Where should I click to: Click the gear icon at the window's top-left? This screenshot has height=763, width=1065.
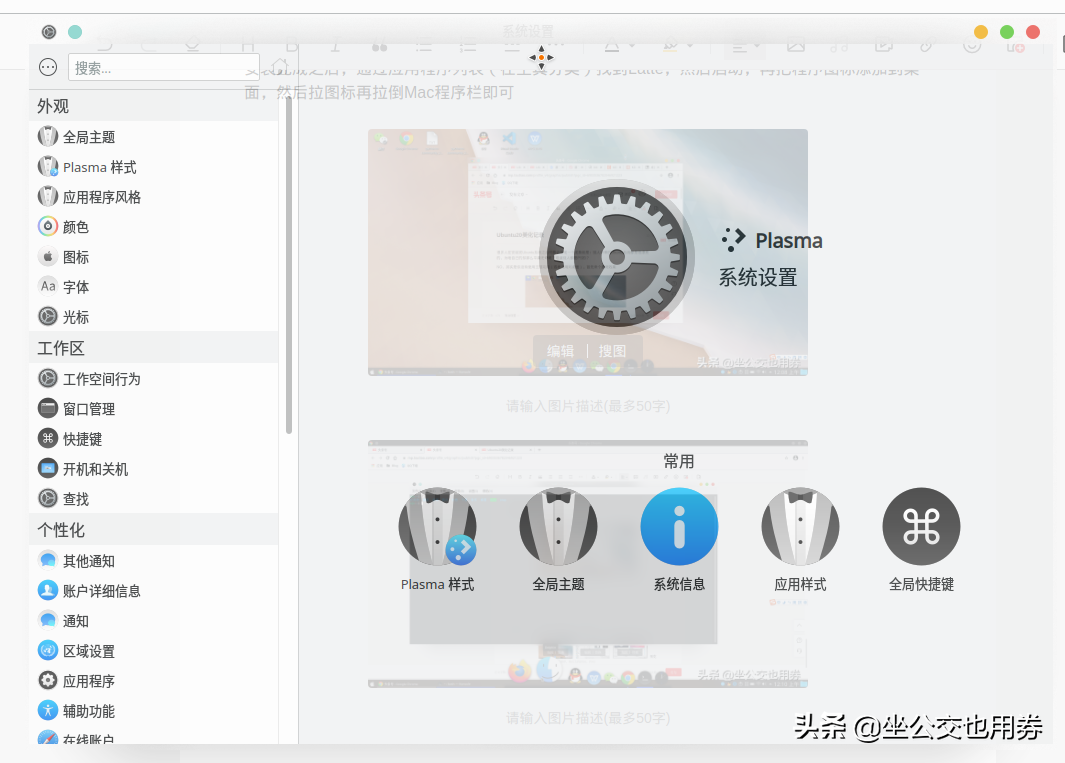click(49, 32)
